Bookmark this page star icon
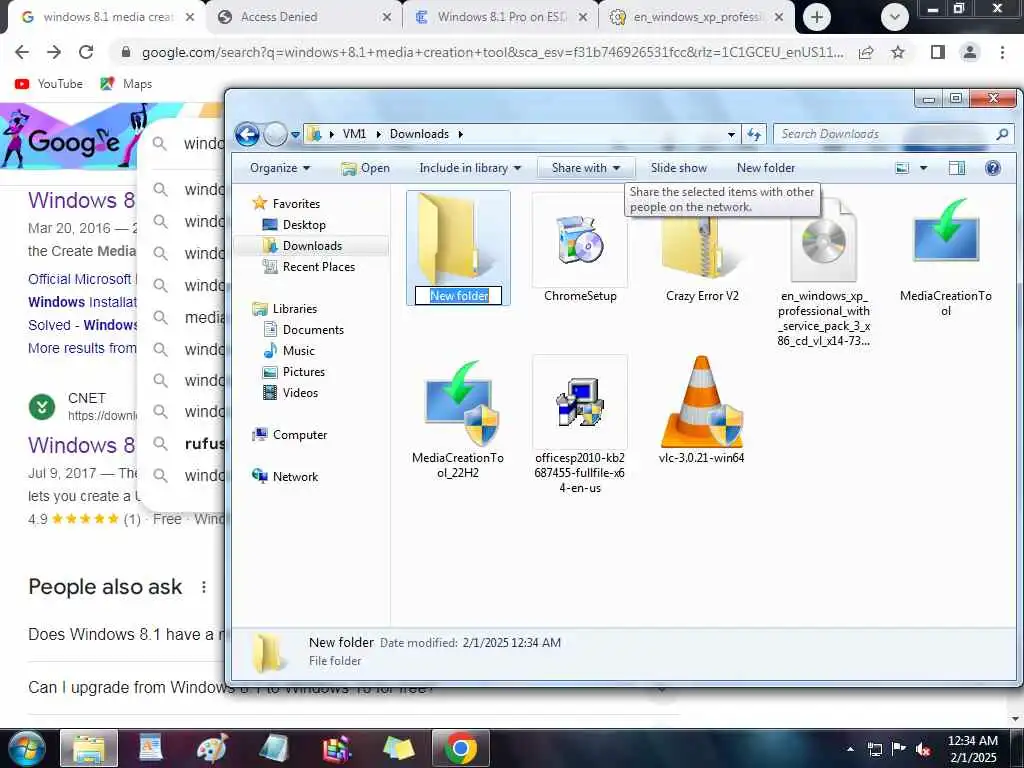The width and height of the screenshot is (1024, 768). click(x=898, y=52)
